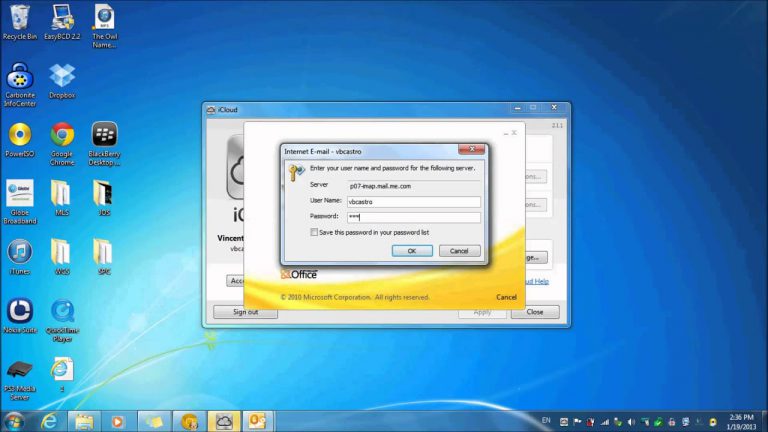Viewport: 768px width, 432px height.
Task: Switch to iCloud taskbar button
Action: (224, 421)
